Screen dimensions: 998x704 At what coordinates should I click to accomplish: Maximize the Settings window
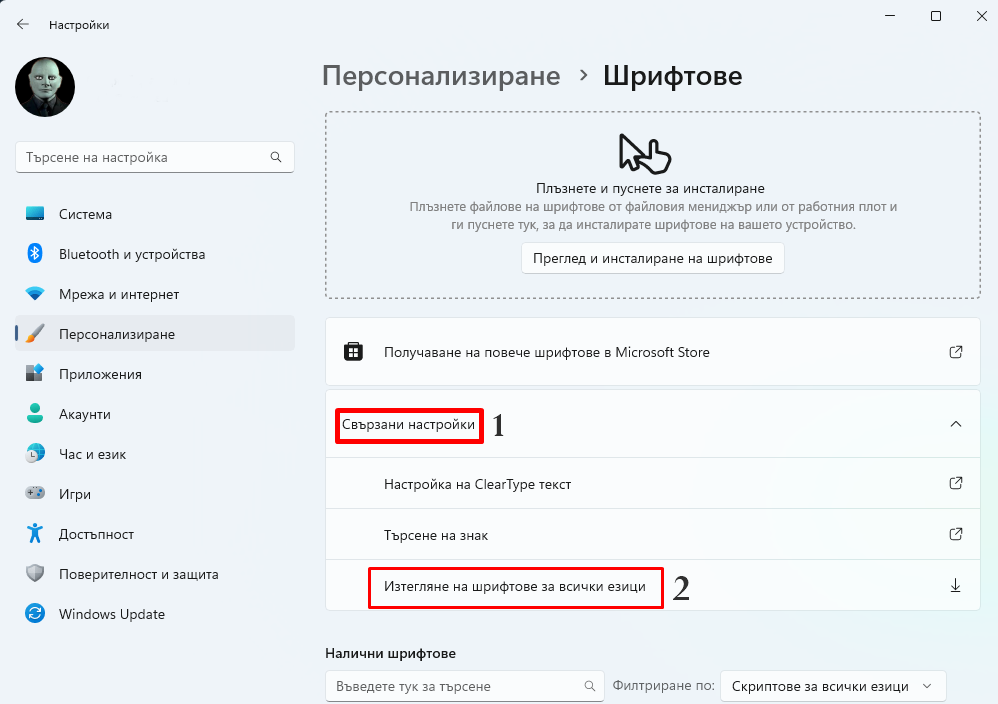point(936,16)
